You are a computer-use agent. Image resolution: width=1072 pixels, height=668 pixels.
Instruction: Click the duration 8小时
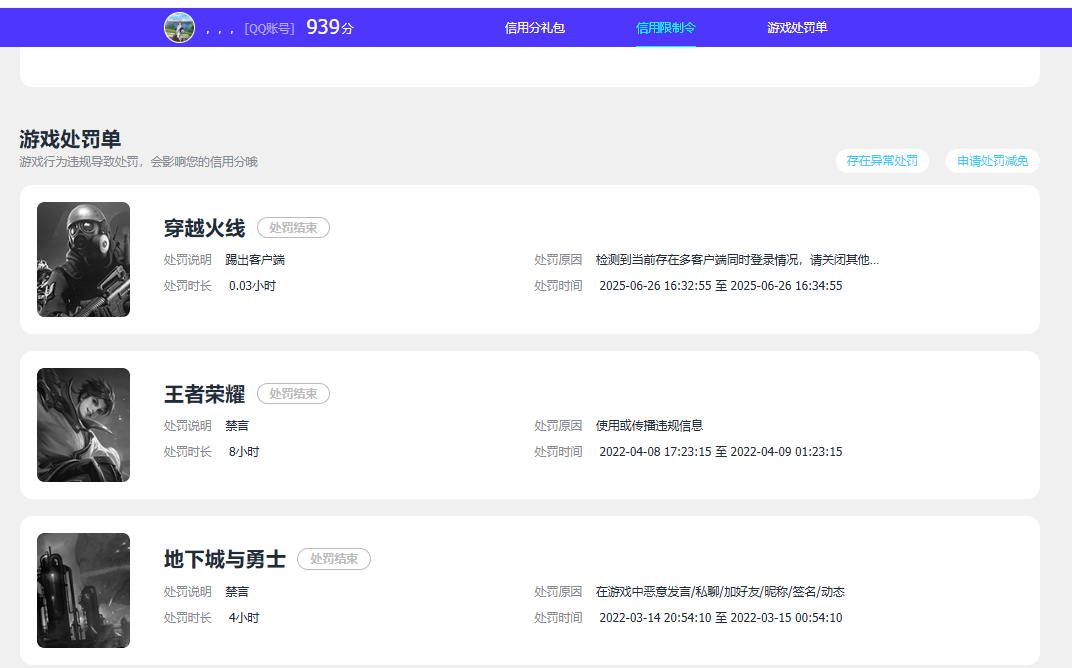(x=244, y=452)
